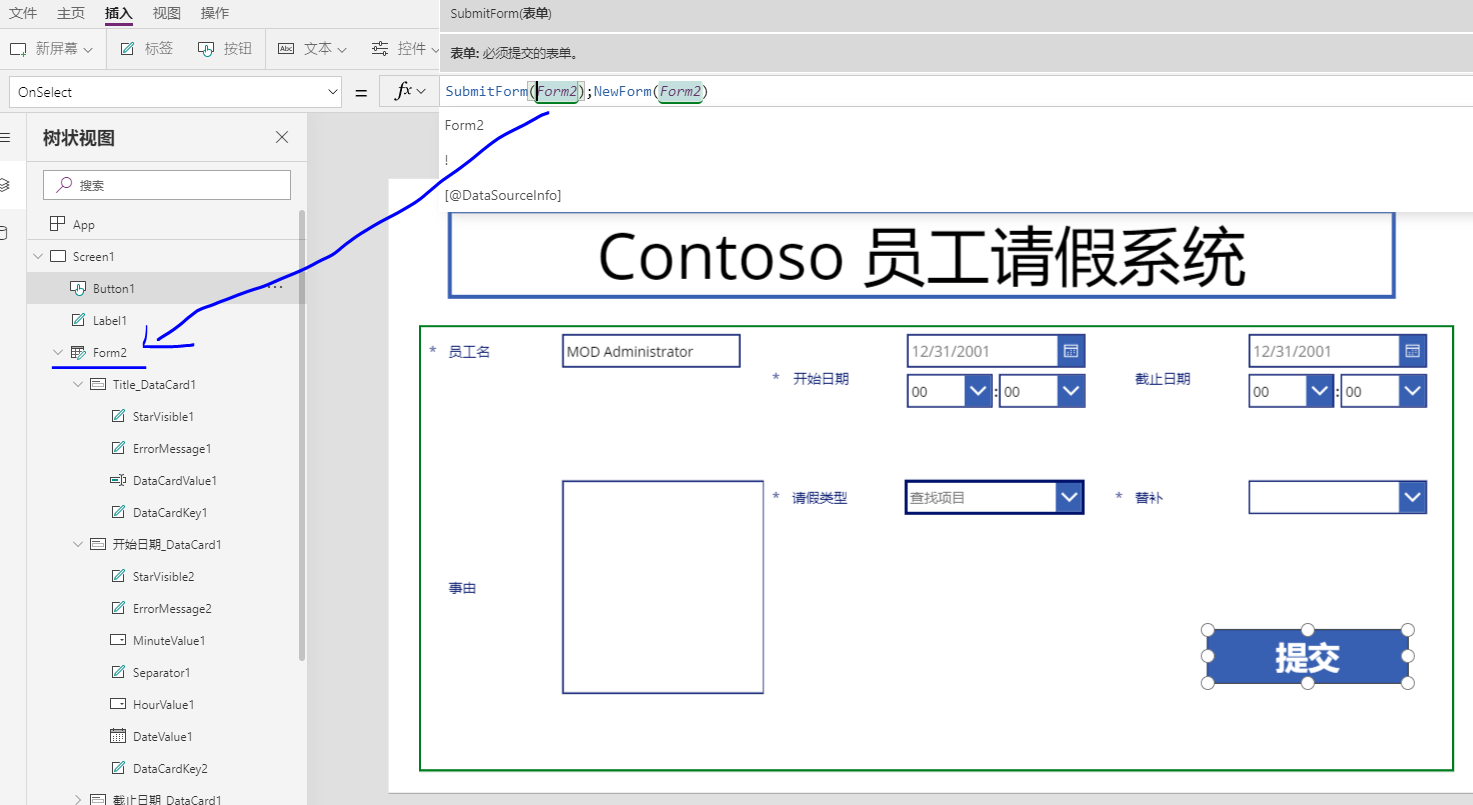Click the tree view scrollbar
The width and height of the screenshot is (1473, 805).
(x=302, y=435)
